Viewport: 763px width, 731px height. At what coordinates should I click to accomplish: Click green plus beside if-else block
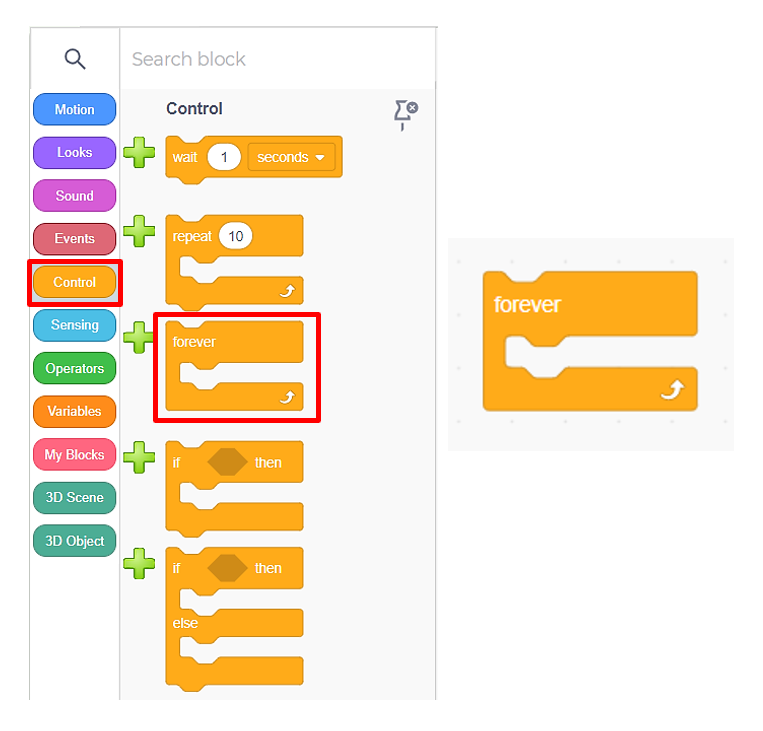point(139,564)
